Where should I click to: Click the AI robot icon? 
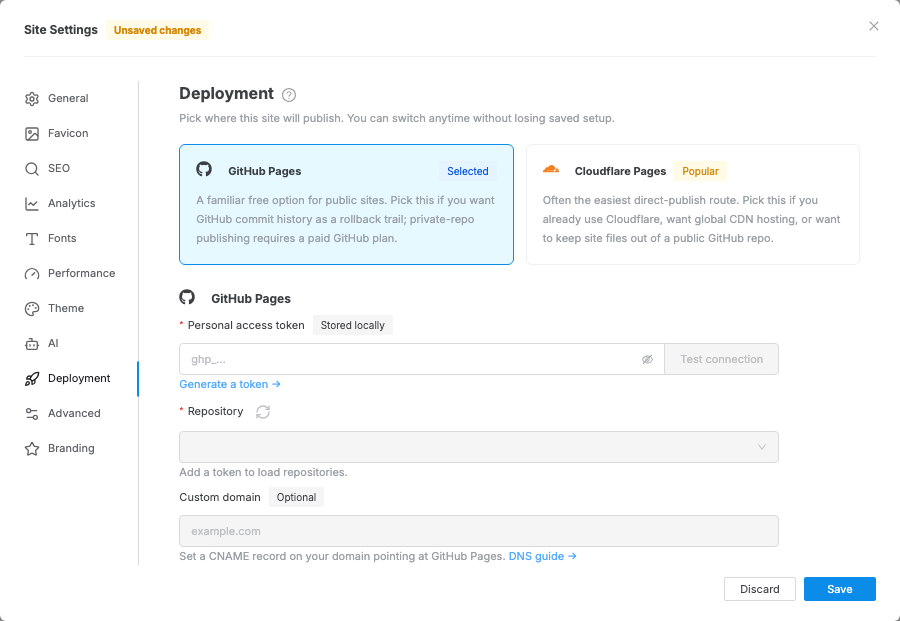(x=32, y=344)
